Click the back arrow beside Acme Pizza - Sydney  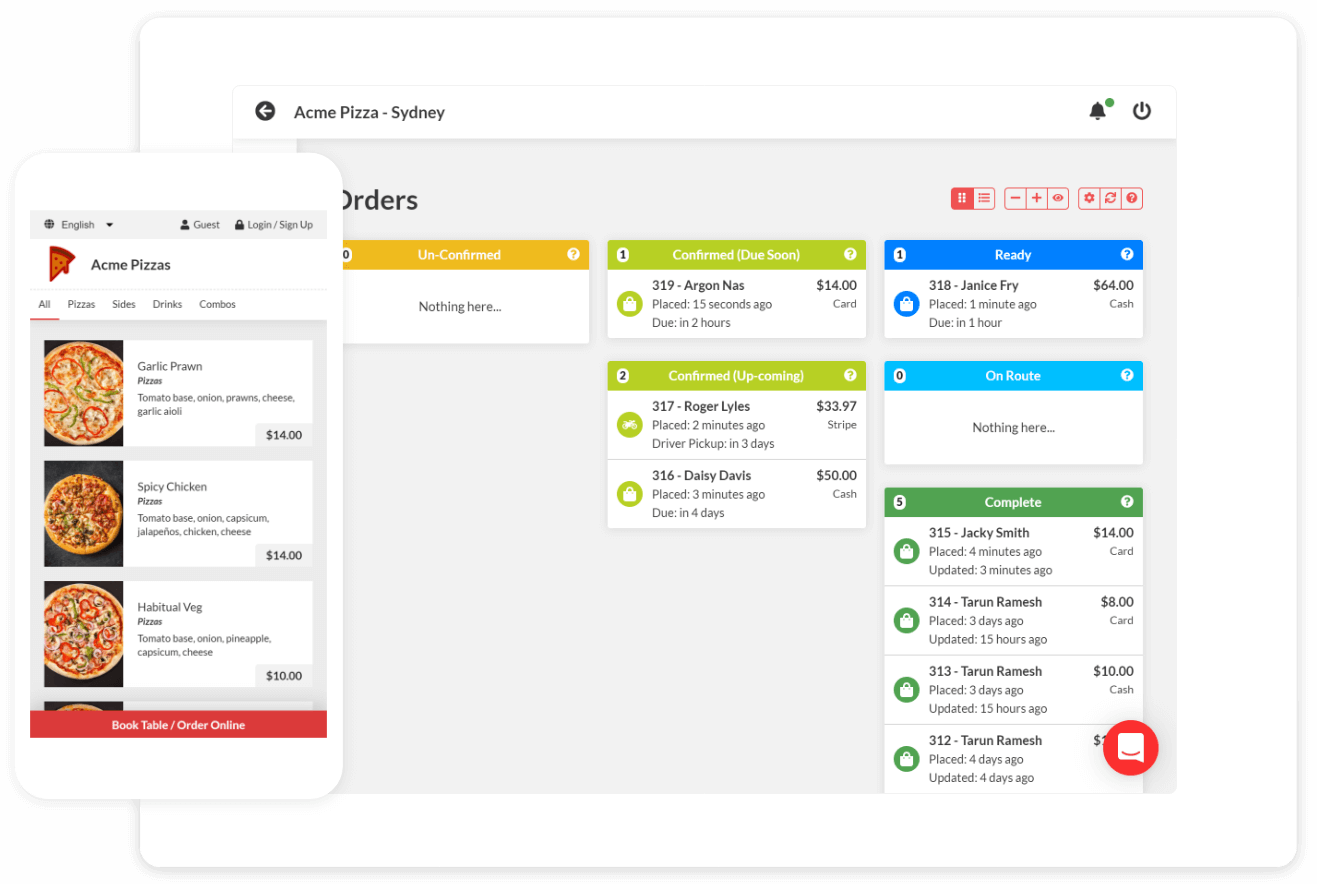(265, 111)
